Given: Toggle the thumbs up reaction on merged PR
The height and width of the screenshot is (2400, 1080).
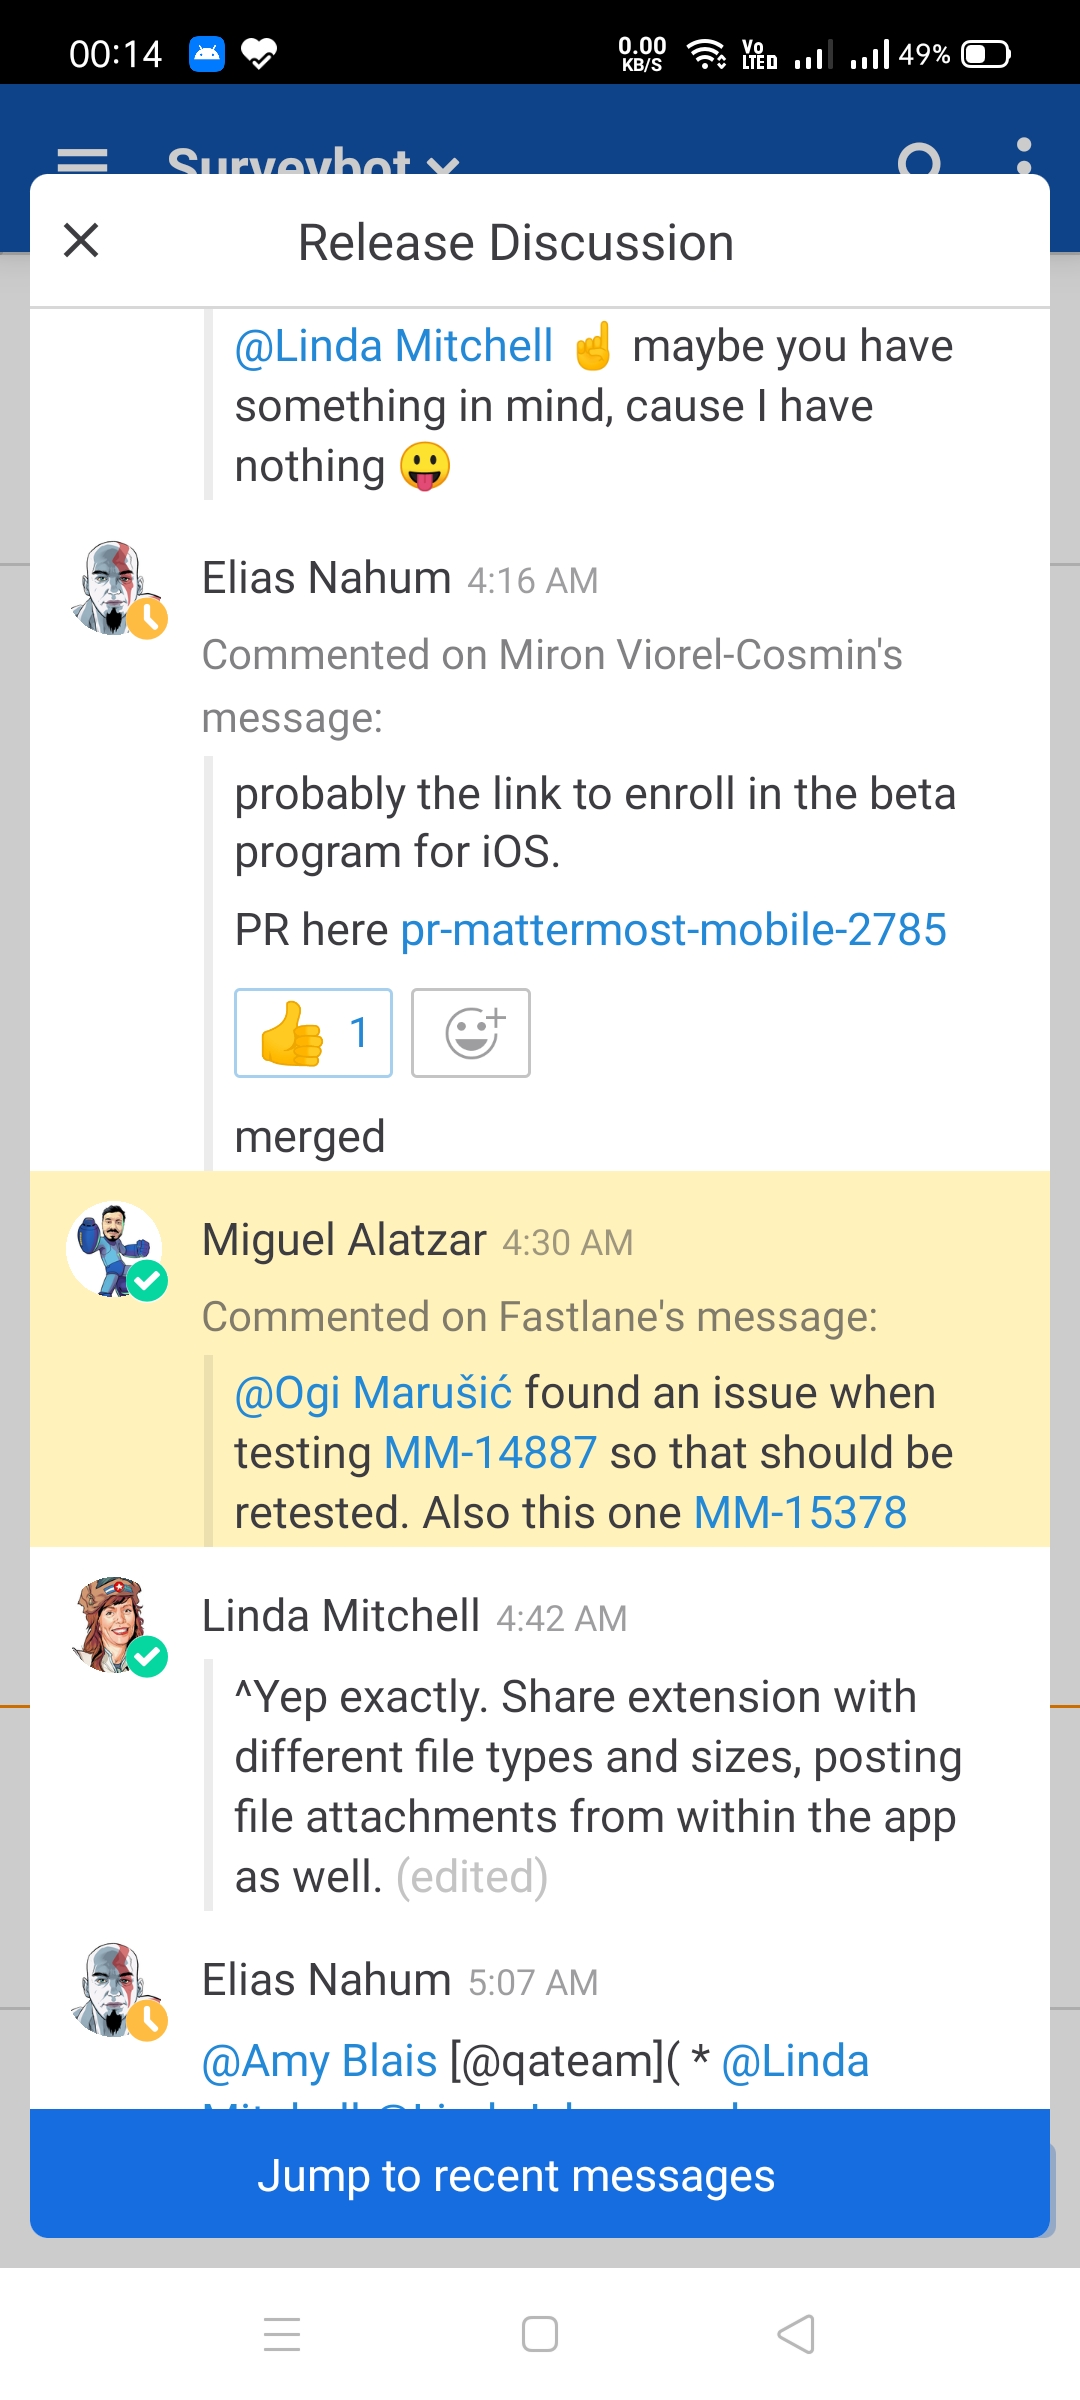Looking at the screenshot, I should coord(313,1033).
